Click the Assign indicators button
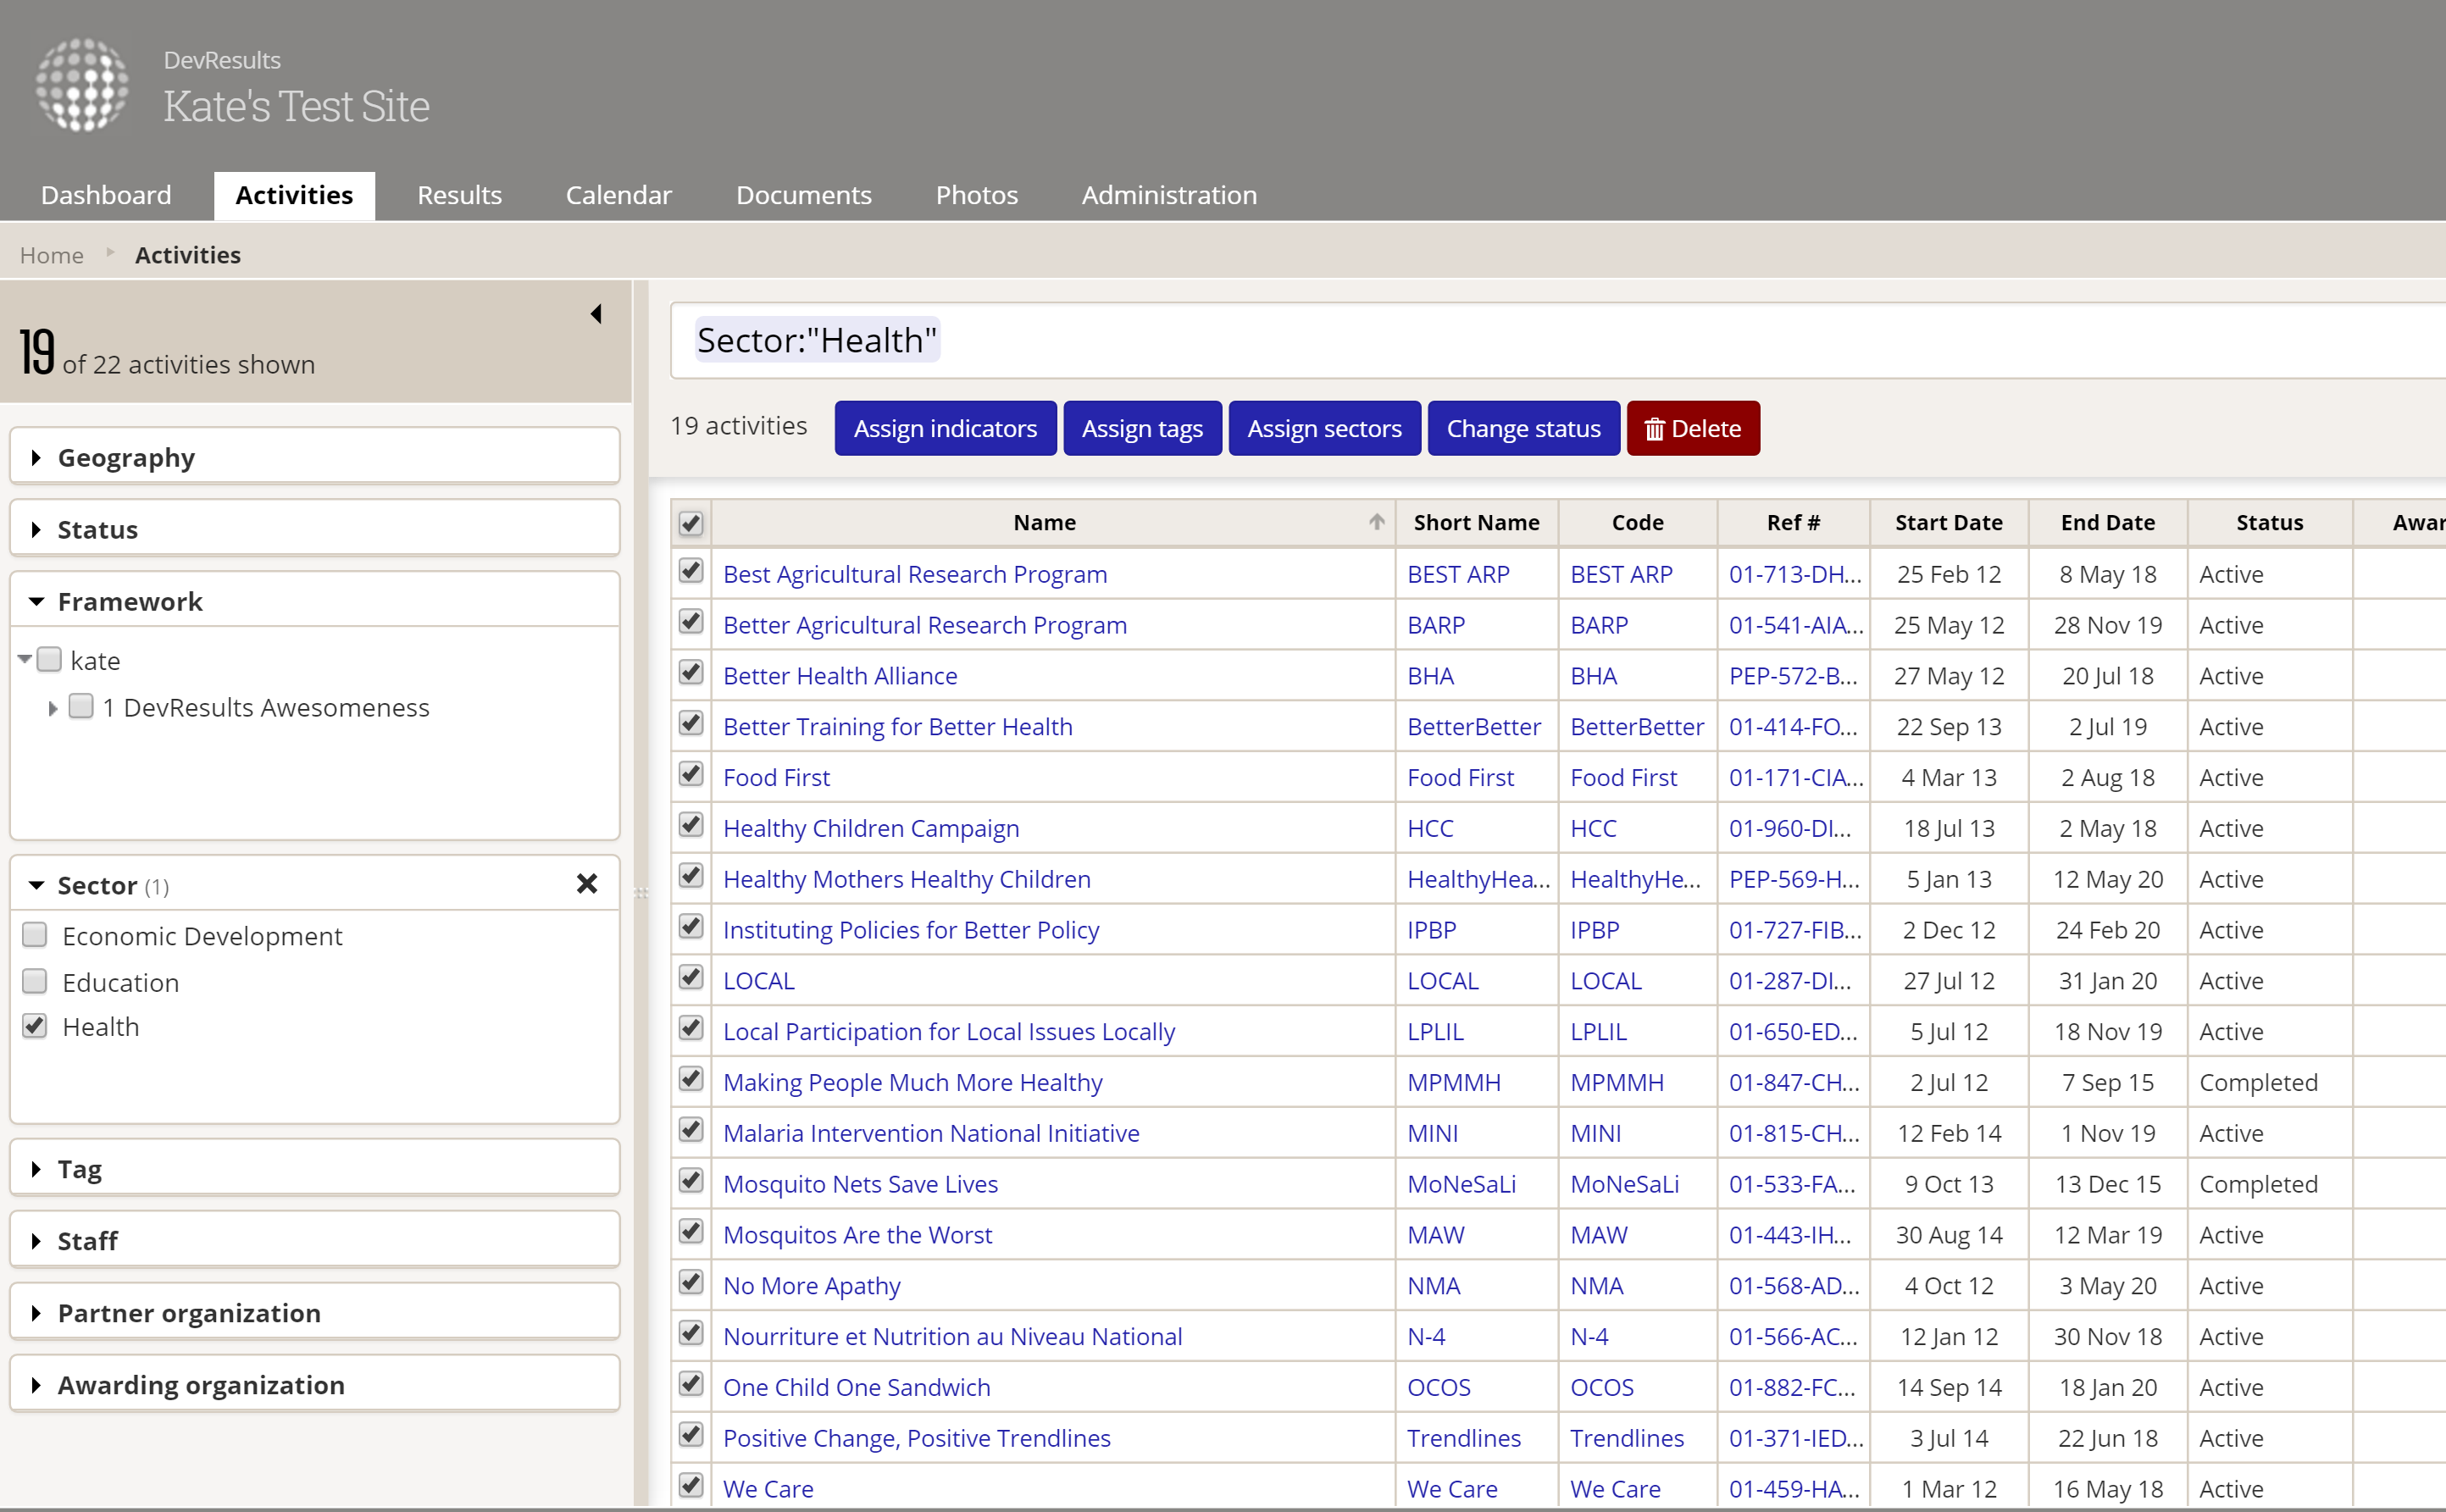 point(944,428)
